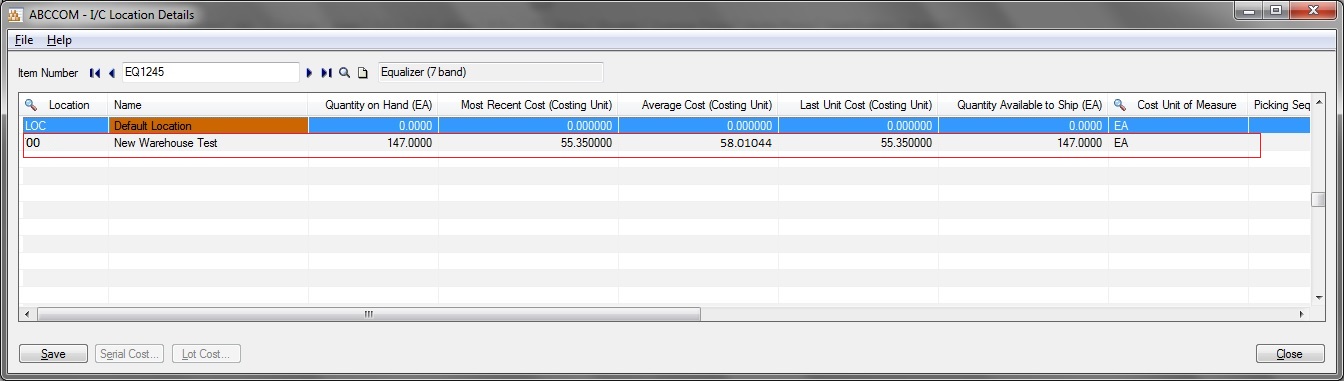Click the horizontal scrollbar left arrow

(x=28, y=314)
